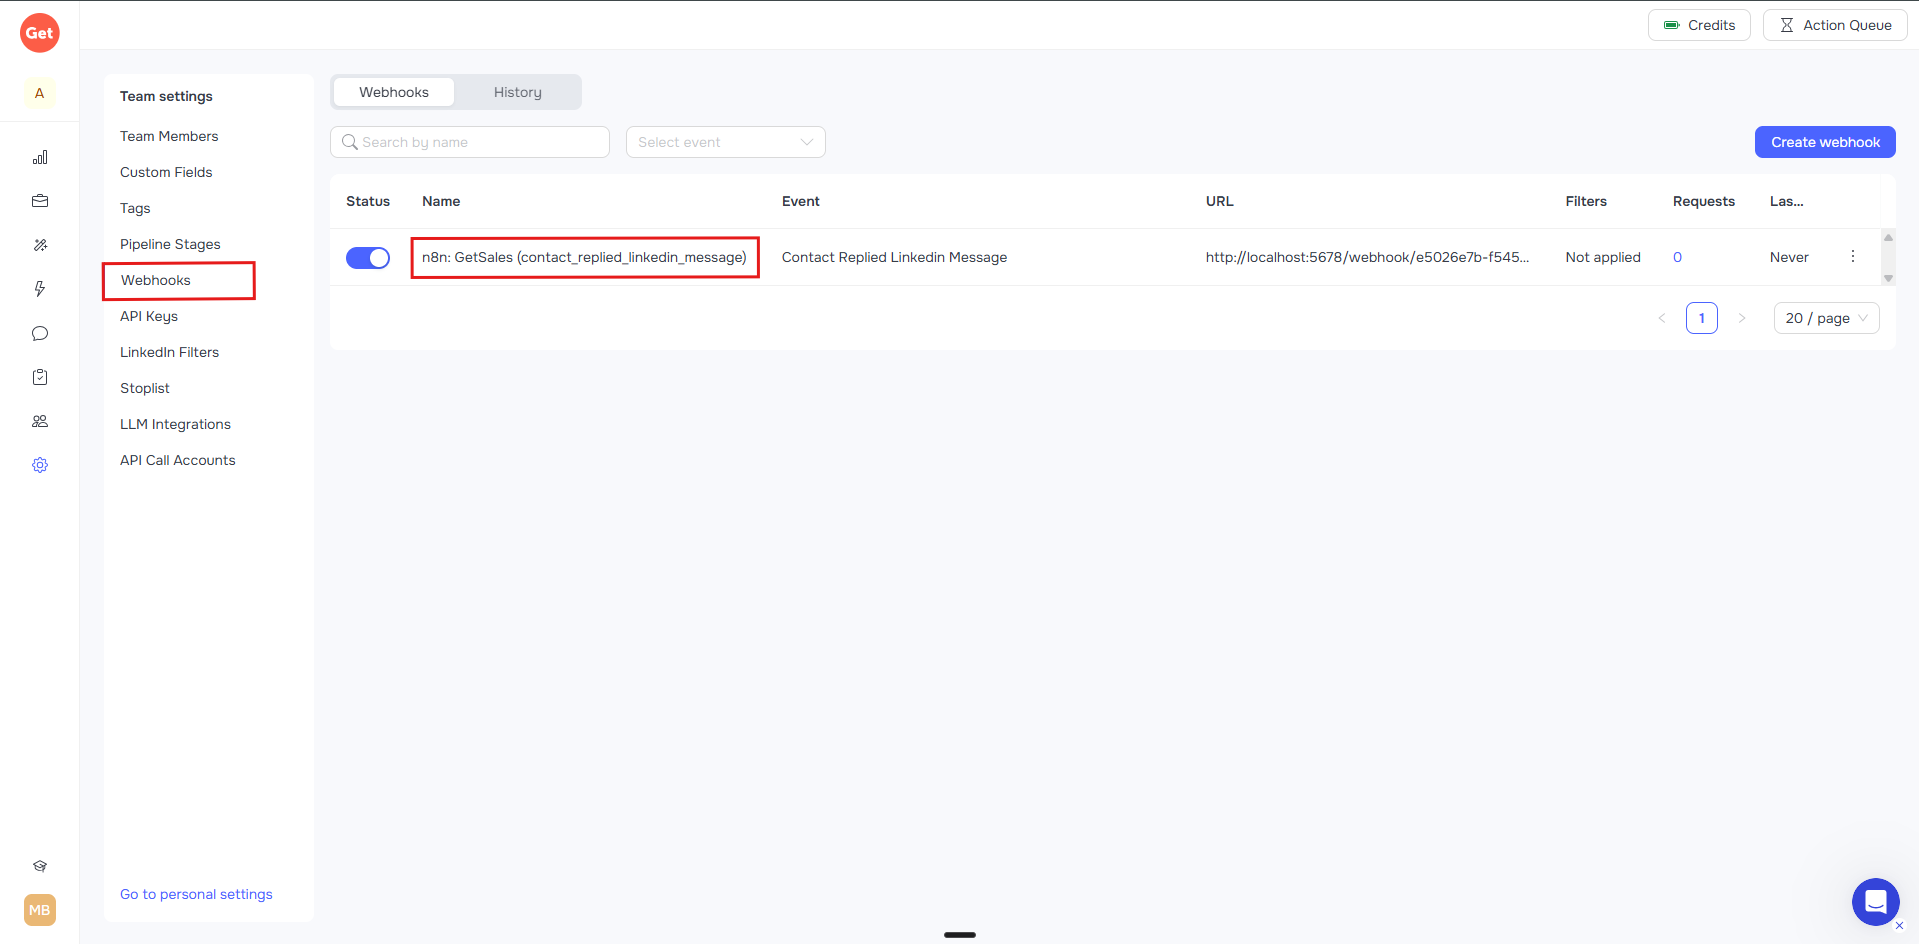Follow the Go to personal settings link
The image size is (1919, 944).
[x=196, y=894]
